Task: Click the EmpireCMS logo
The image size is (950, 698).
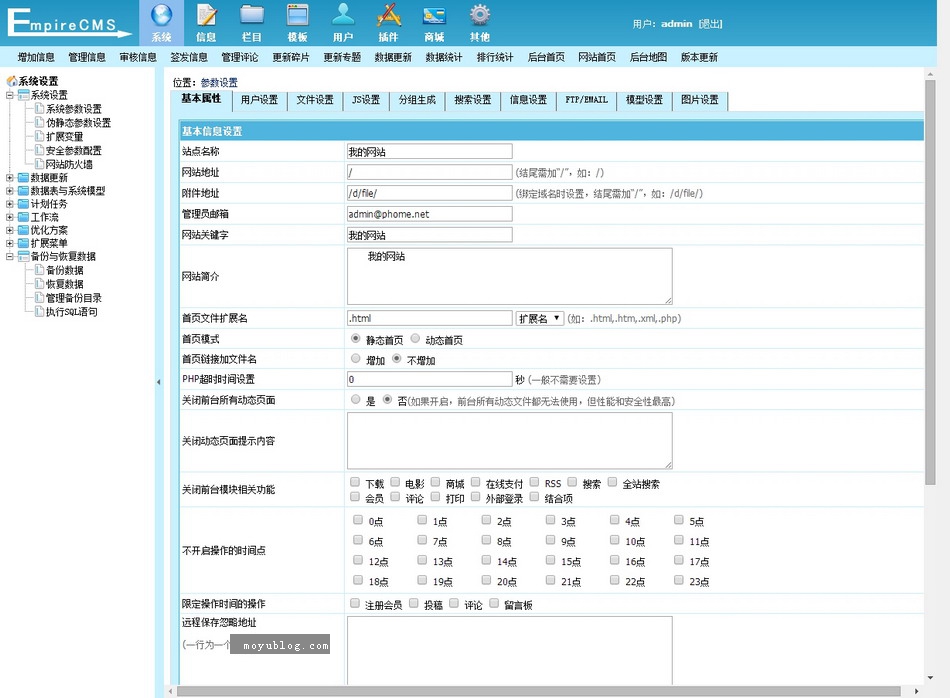Action: pyautogui.click(x=68, y=23)
